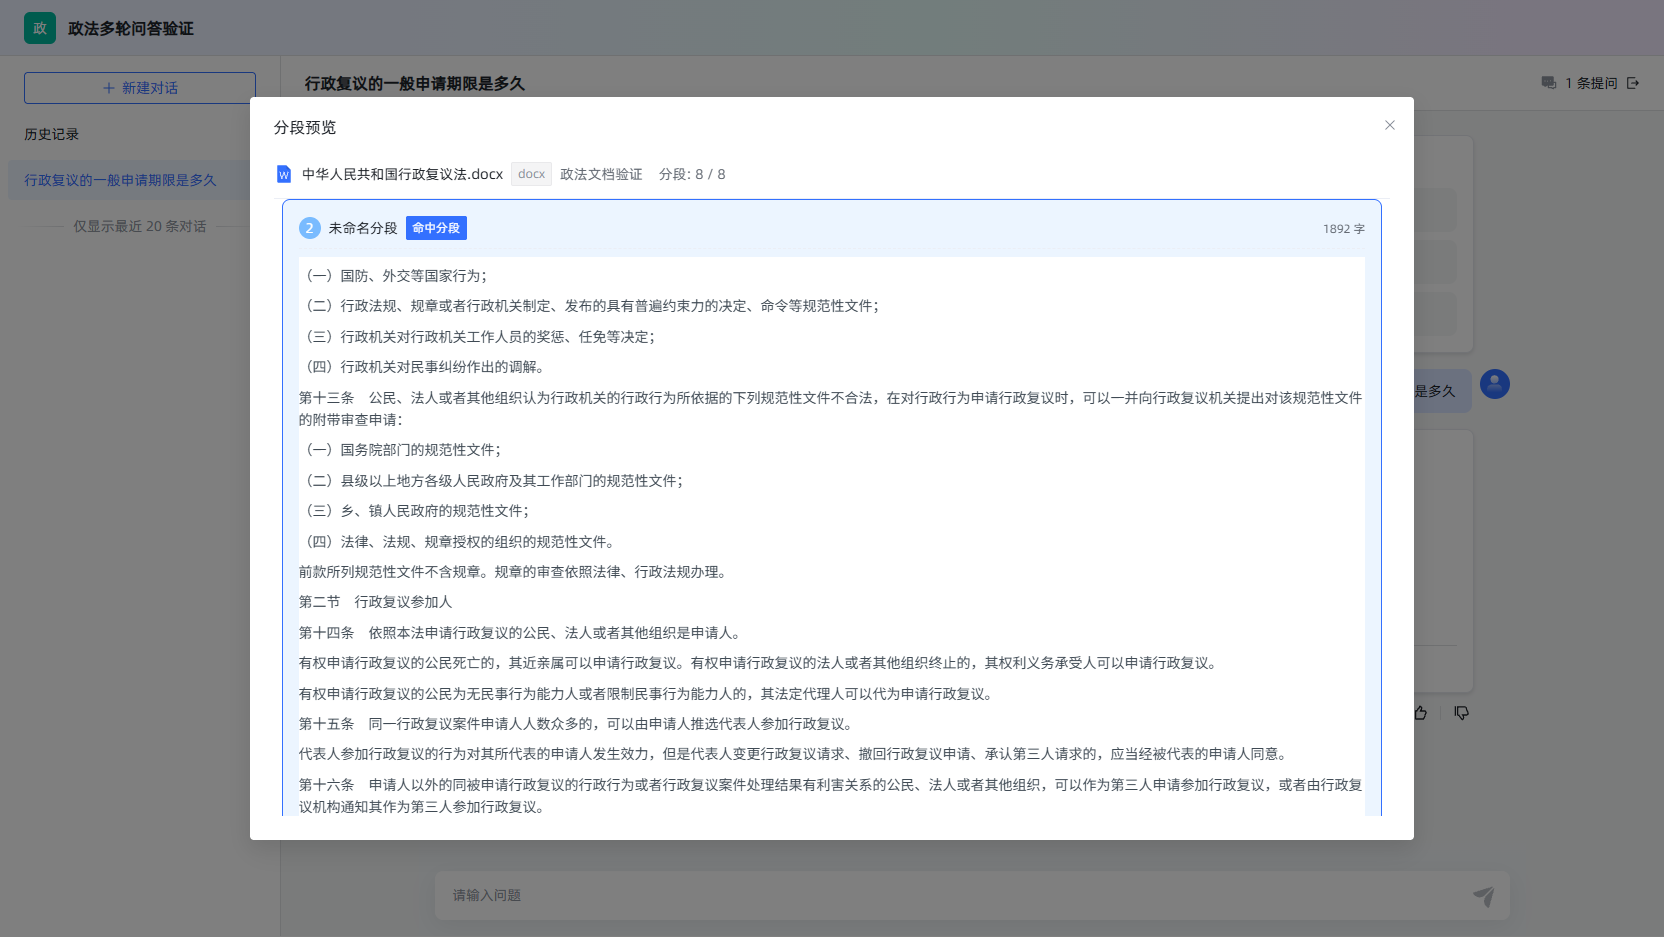Click the 政法文档验证 label
Screen dimensions: 1664x937
point(601,174)
